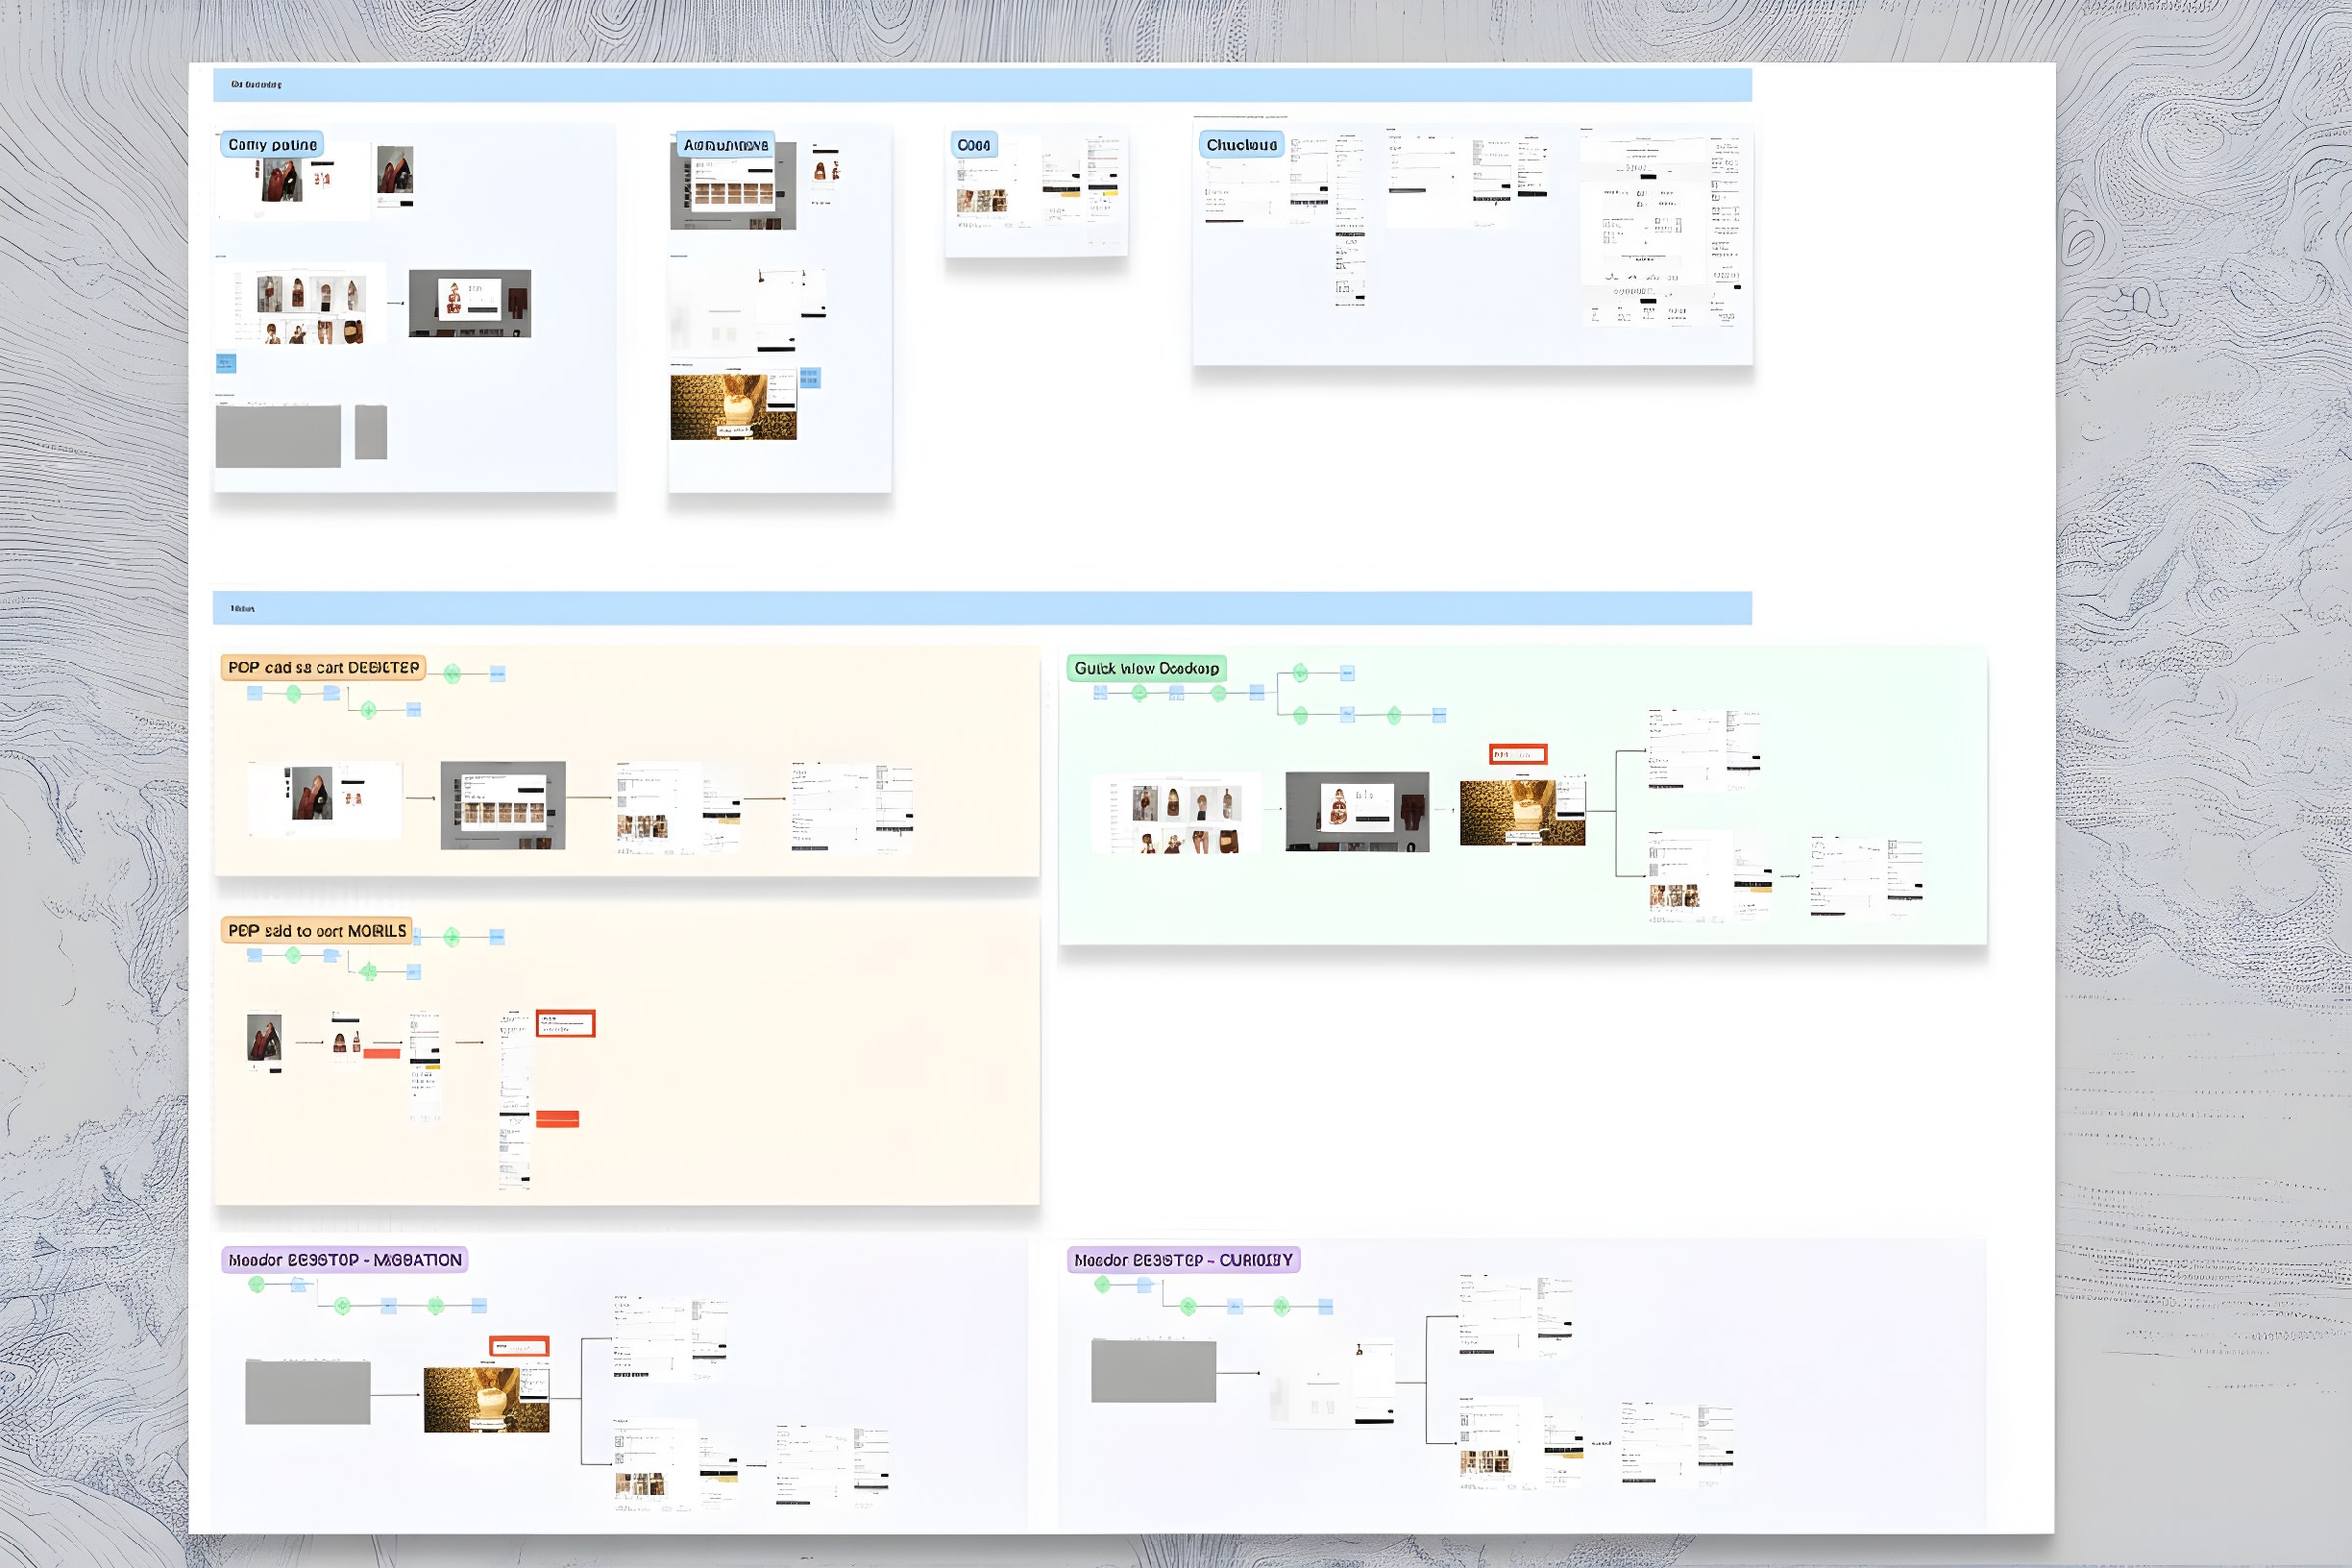Open dark modal screen in Comy potine section
2352x1568 pixels.
click(470, 303)
